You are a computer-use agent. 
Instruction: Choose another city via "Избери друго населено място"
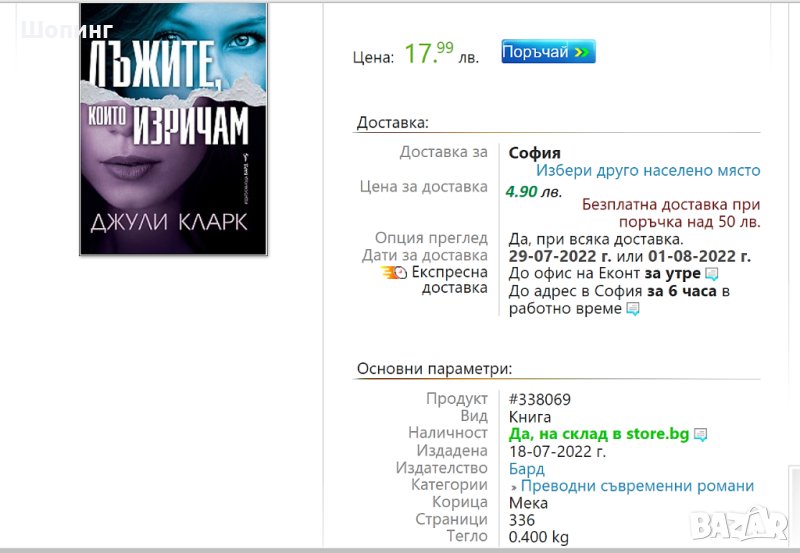pyautogui.click(x=648, y=171)
